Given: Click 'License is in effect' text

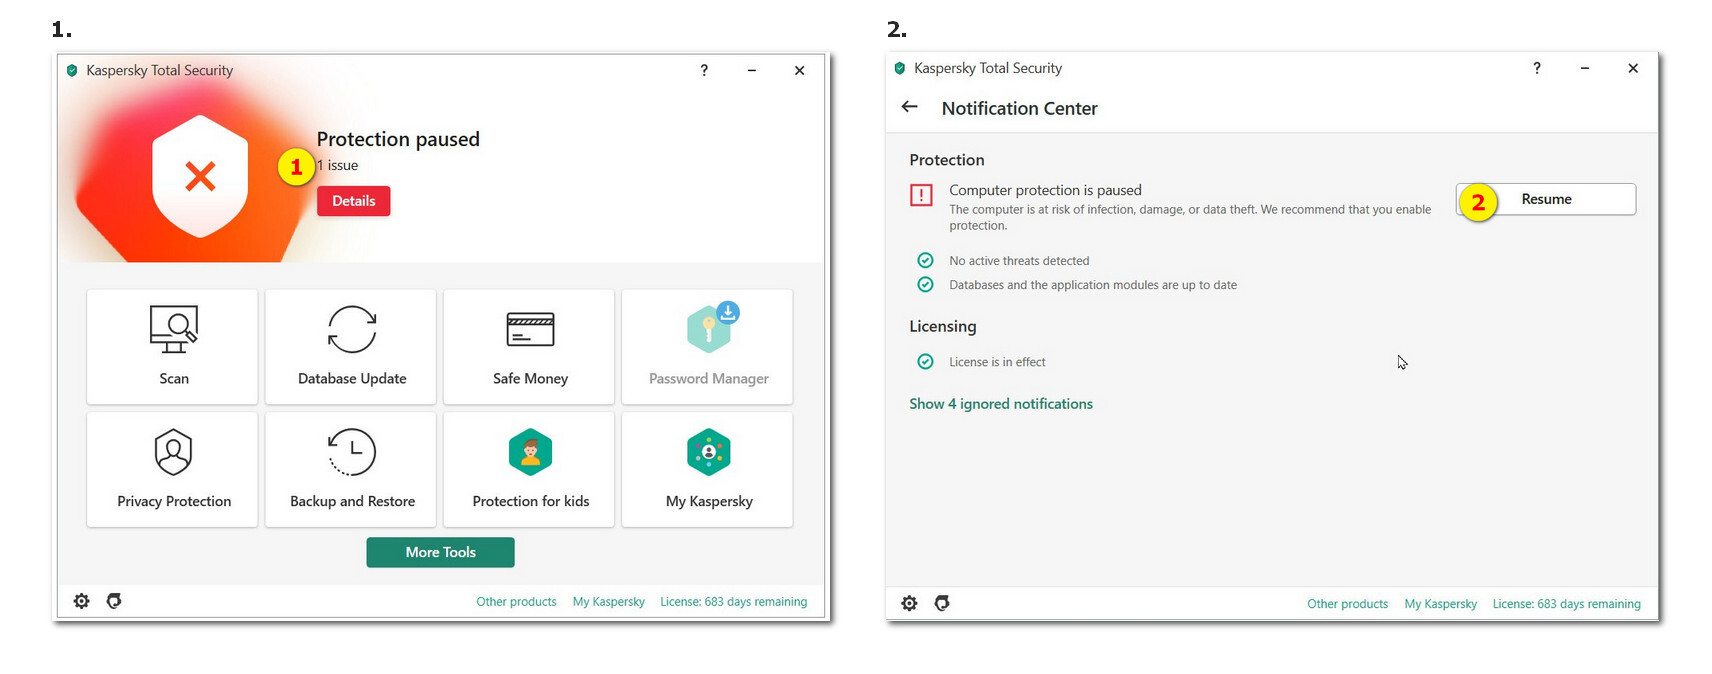Looking at the screenshot, I should click(x=997, y=362).
